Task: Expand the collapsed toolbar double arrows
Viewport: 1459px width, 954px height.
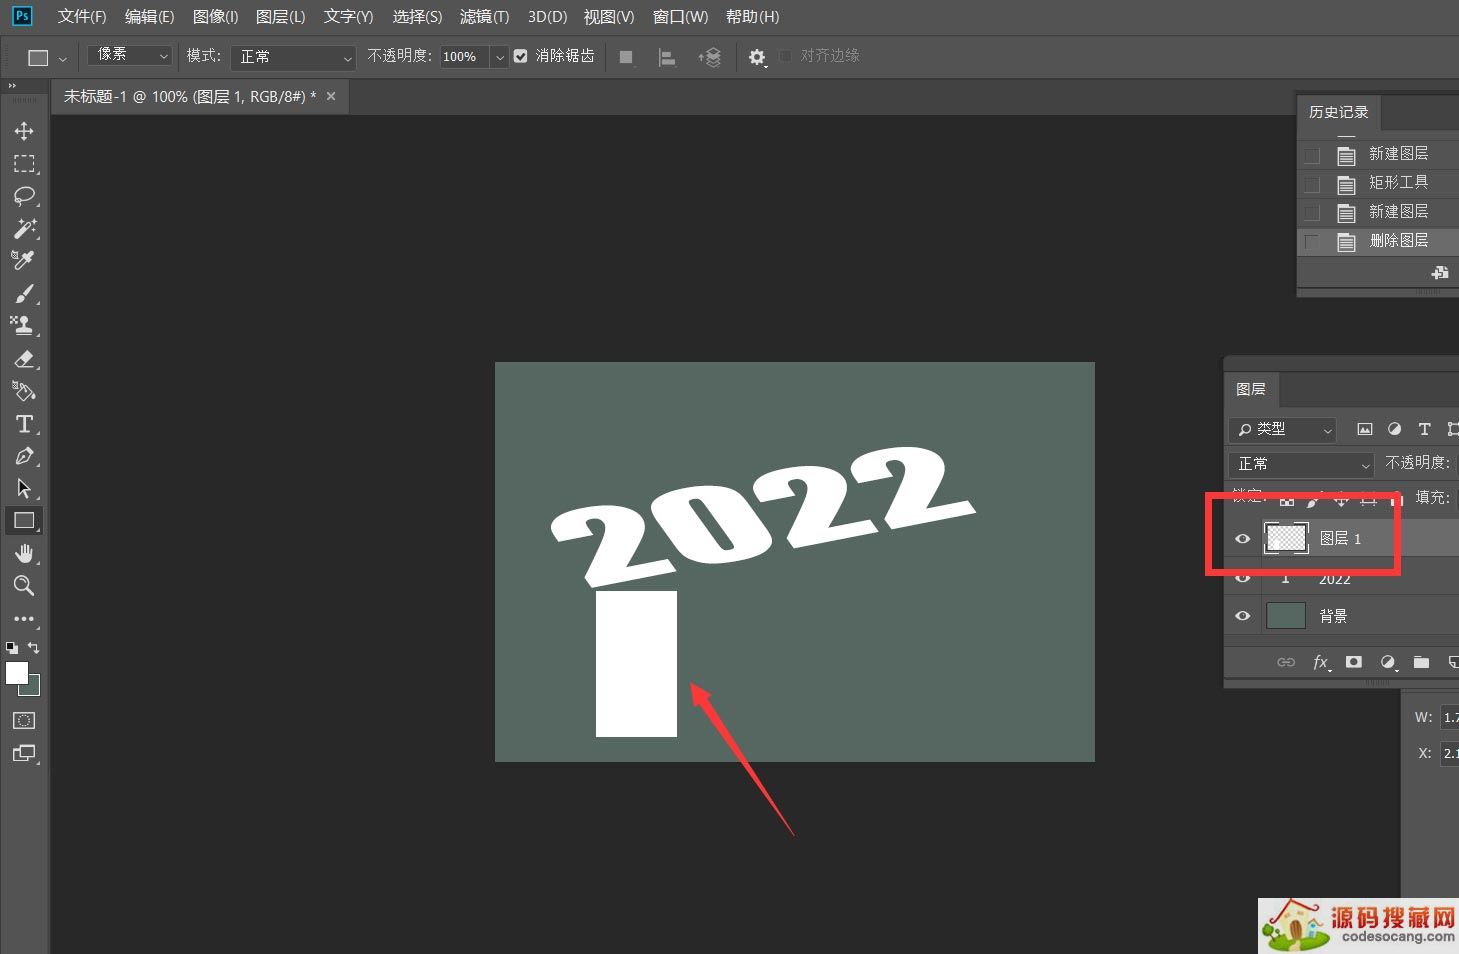Action: click(x=13, y=87)
